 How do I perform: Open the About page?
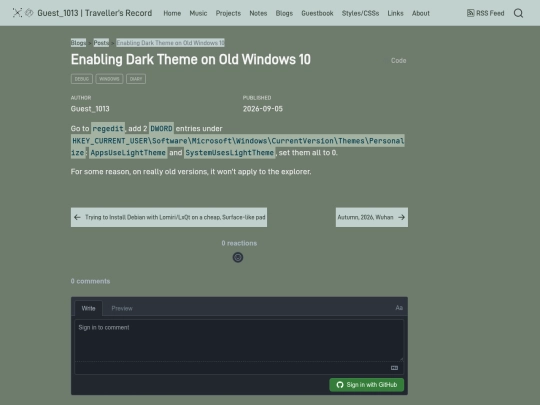pos(421,13)
